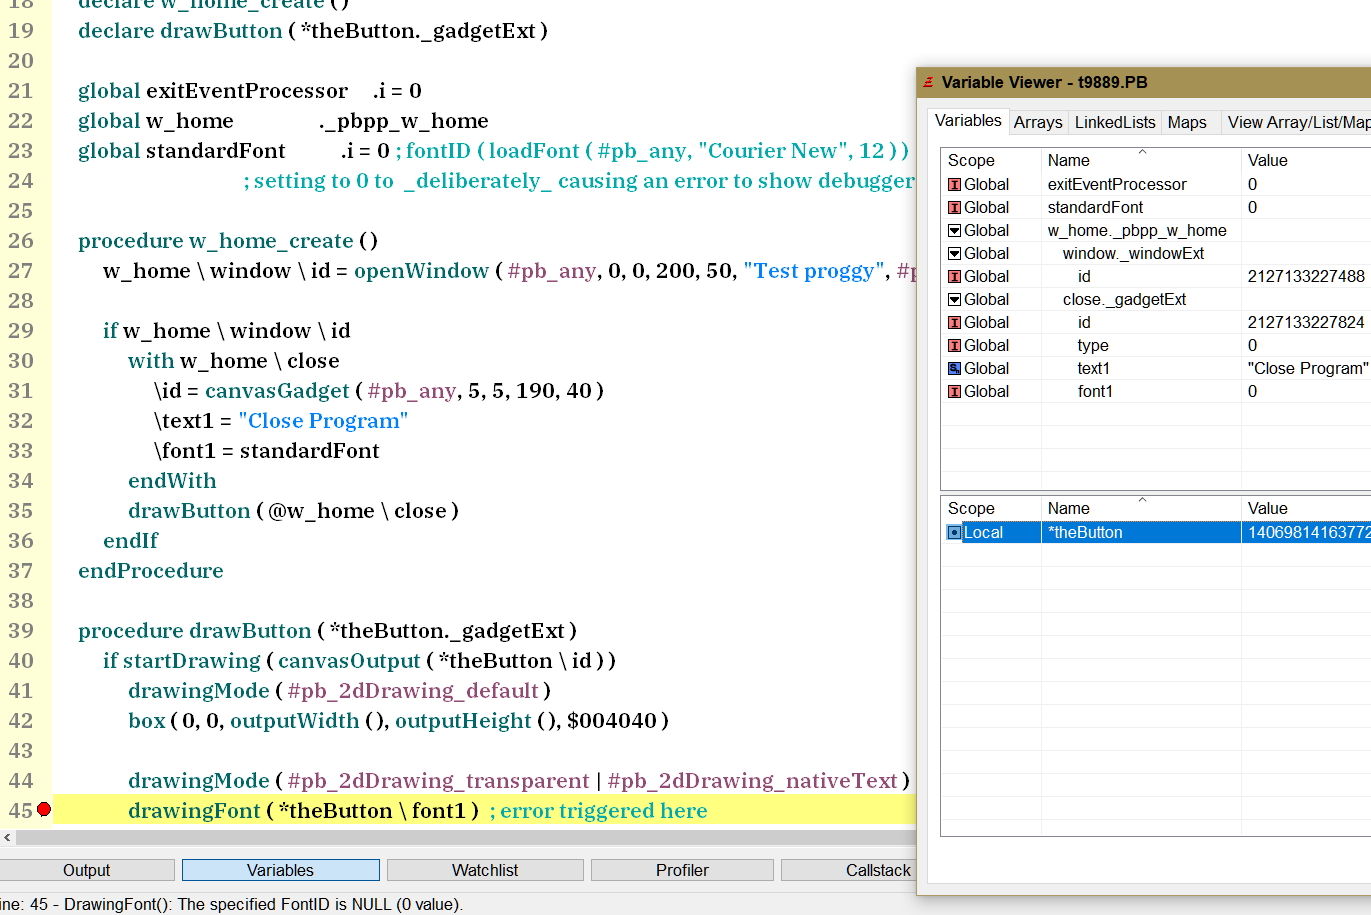Collapse the w_home._pbpp_w_home structure
Image resolution: width=1371 pixels, height=915 pixels.
coord(954,230)
